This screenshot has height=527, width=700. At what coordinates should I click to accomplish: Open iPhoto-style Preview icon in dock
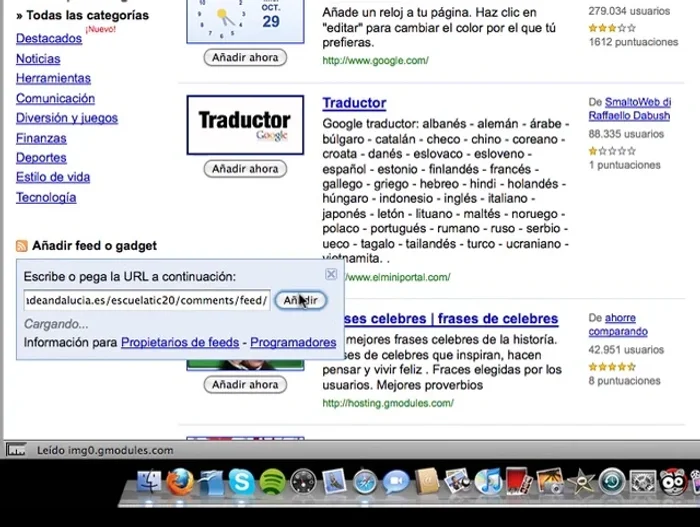[458, 481]
